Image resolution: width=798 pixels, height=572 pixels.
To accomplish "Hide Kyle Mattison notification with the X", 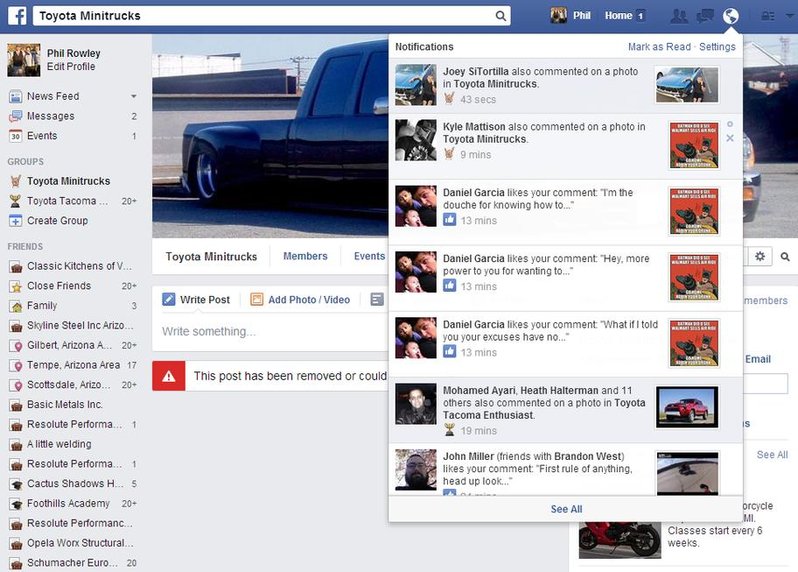I will [730, 138].
